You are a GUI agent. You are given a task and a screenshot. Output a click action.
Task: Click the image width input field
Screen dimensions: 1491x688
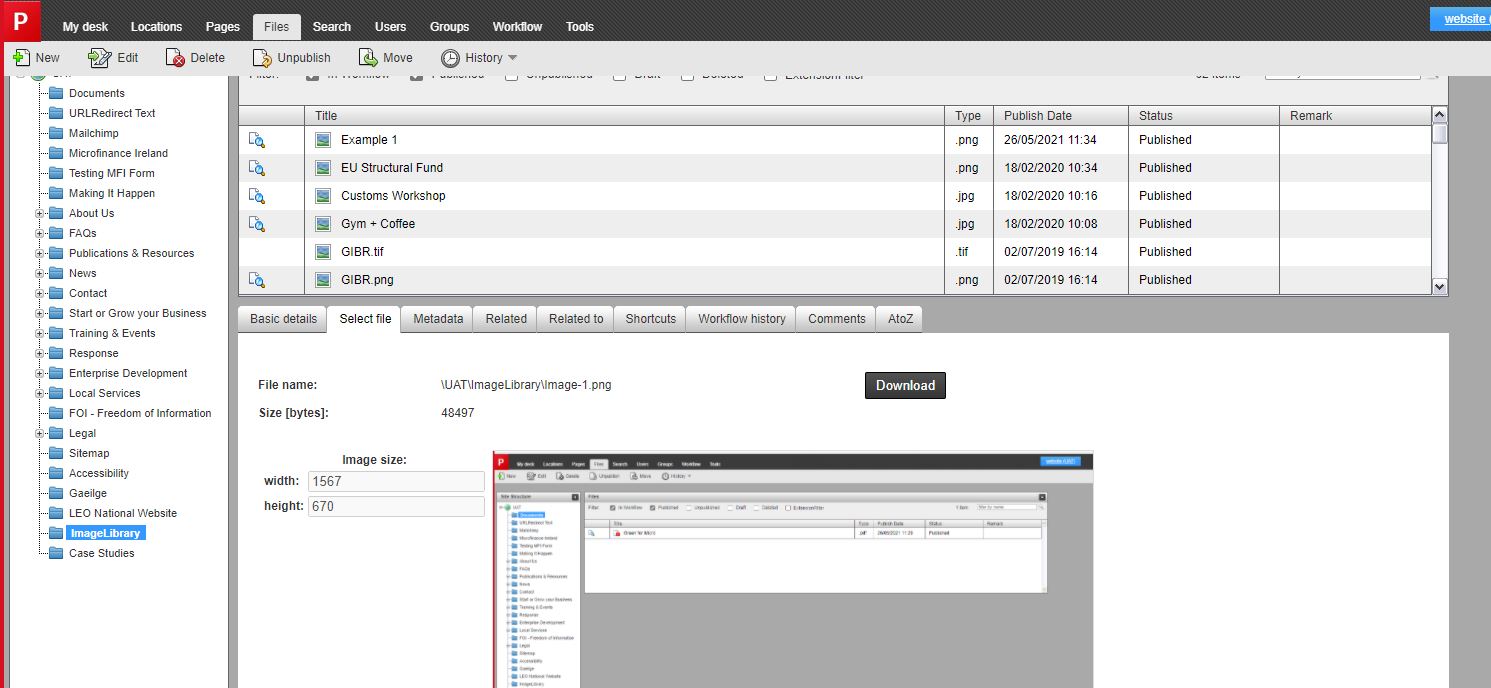pyautogui.click(x=396, y=481)
